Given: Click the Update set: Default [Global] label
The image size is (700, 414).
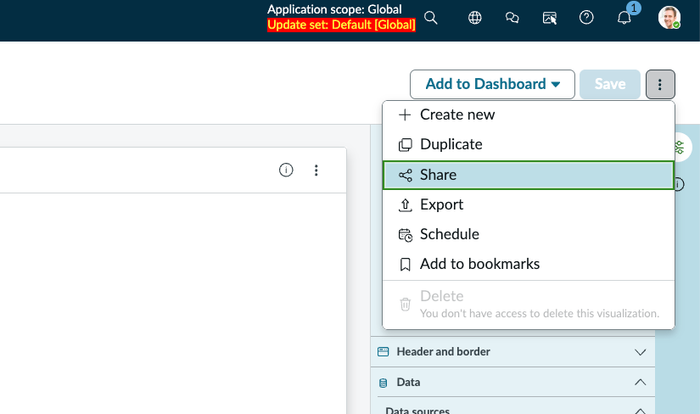Looking at the screenshot, I should coord(341,25).
